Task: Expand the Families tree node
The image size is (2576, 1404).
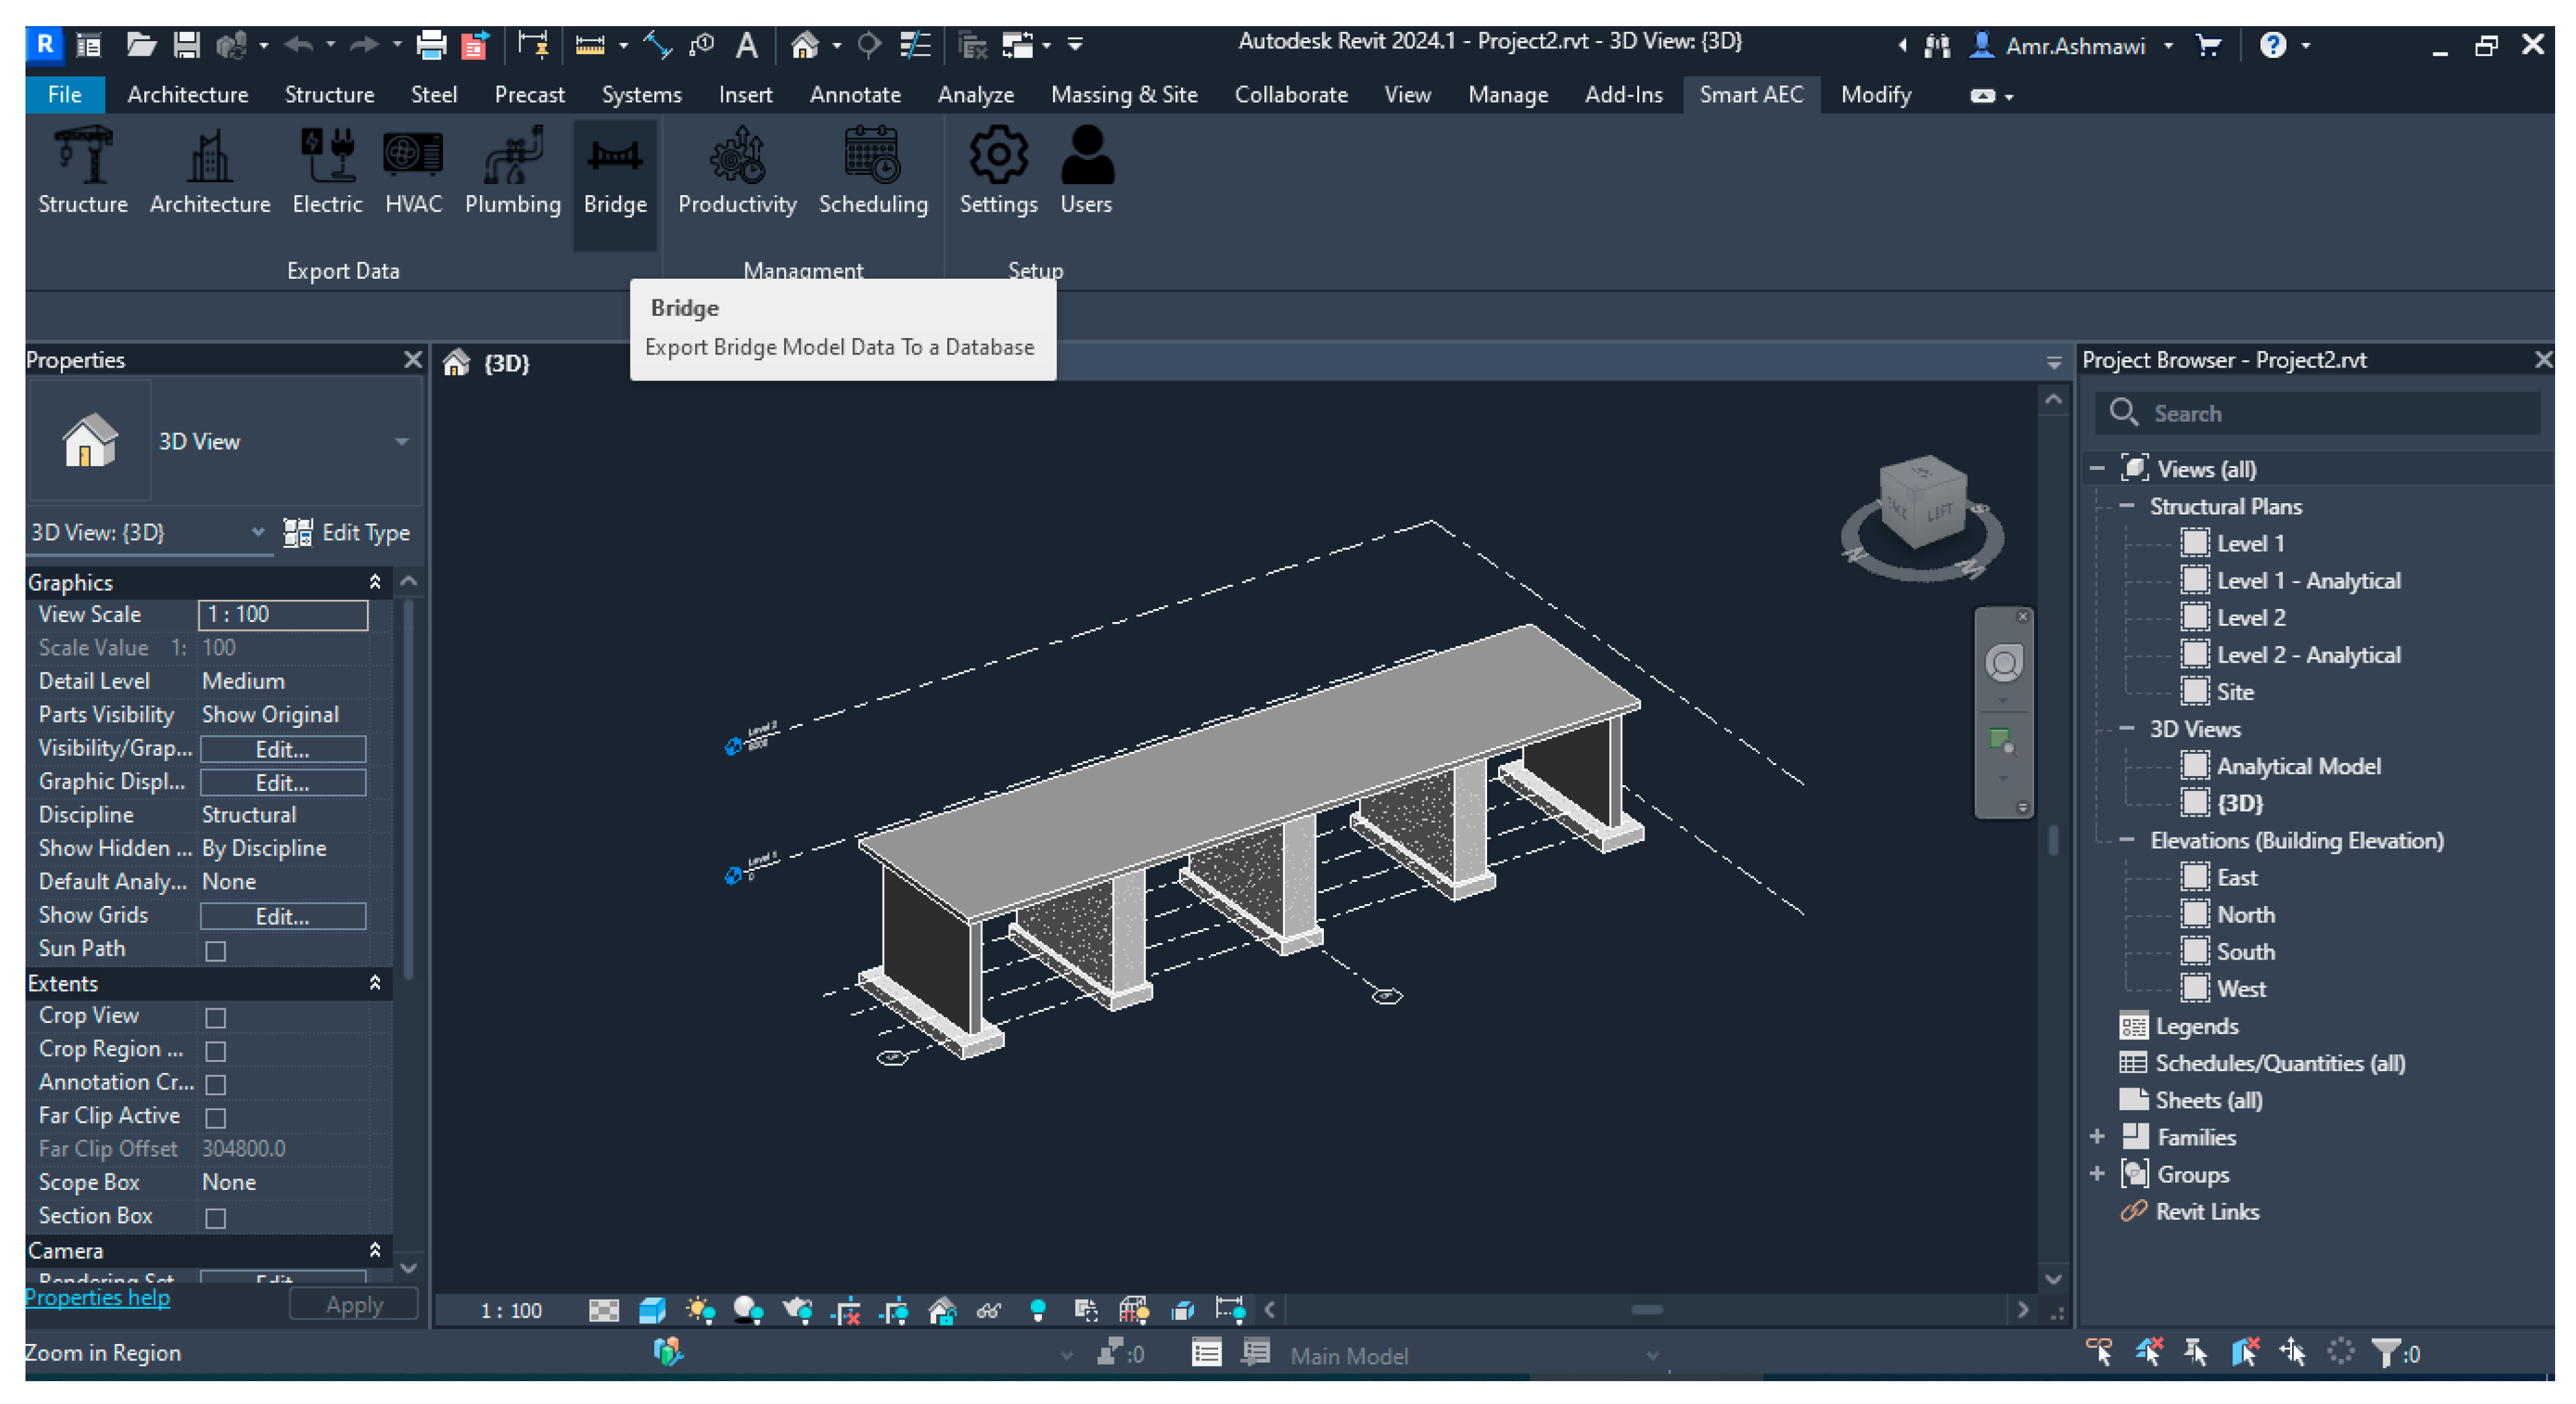Action: [x=2097, y=1137]
